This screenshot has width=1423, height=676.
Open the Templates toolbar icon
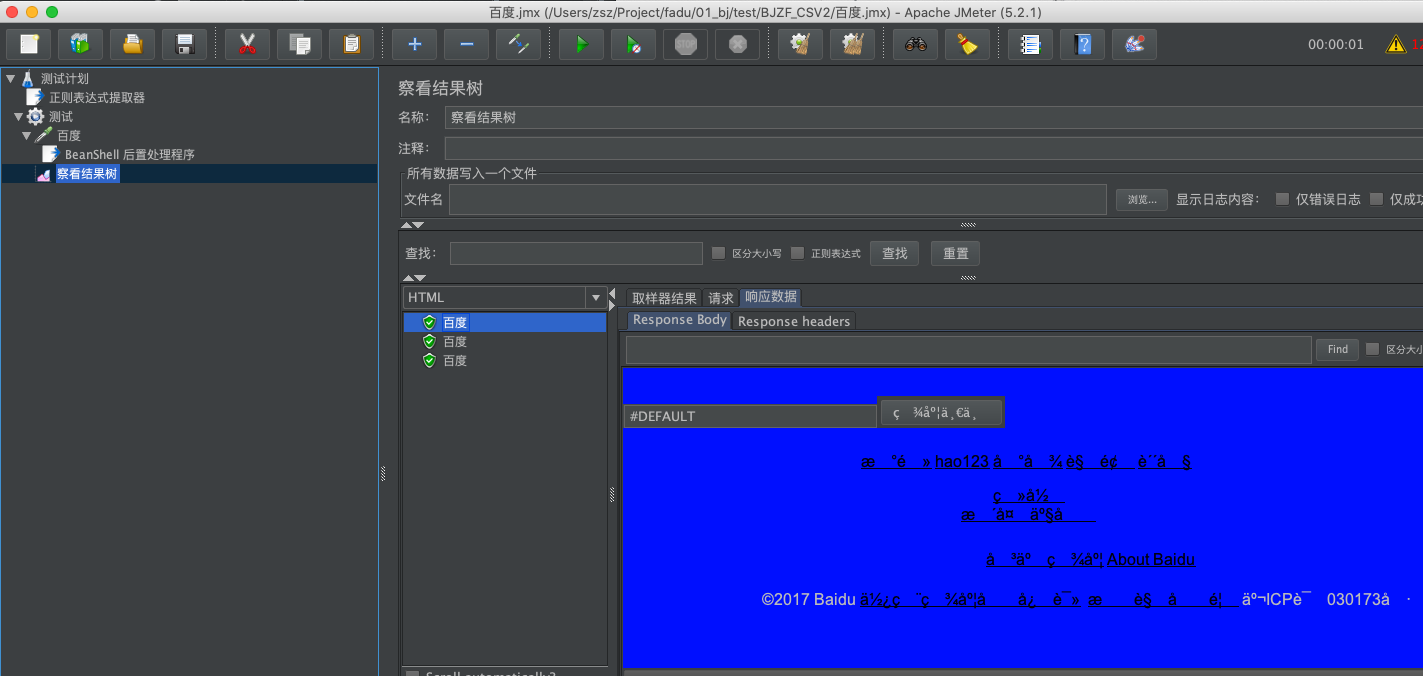81,44
